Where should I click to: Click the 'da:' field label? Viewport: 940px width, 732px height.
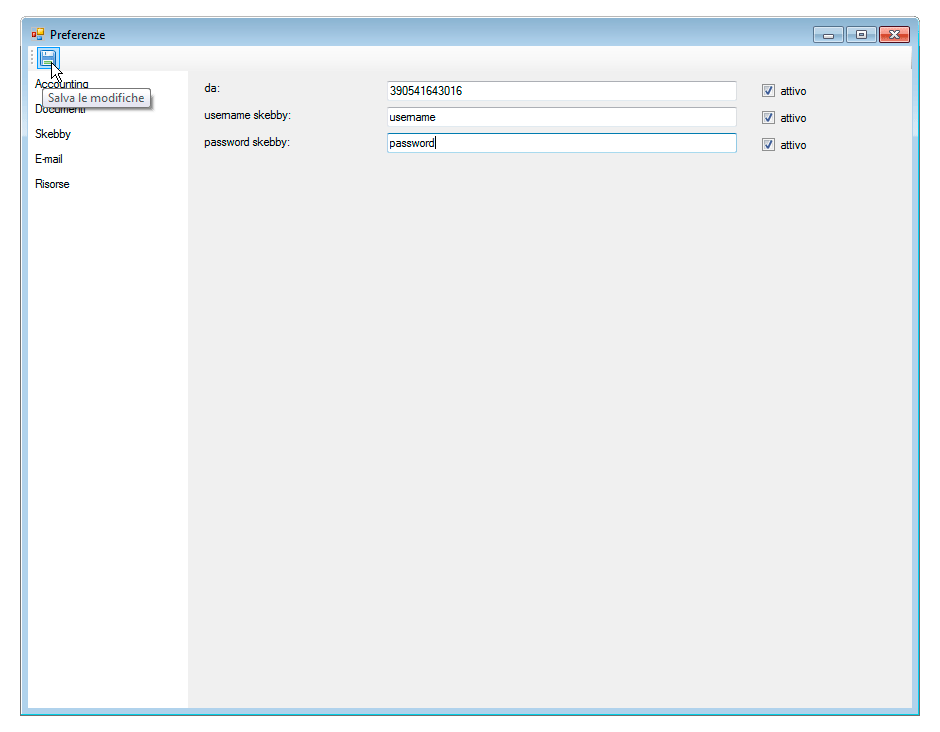coord(212,88)
